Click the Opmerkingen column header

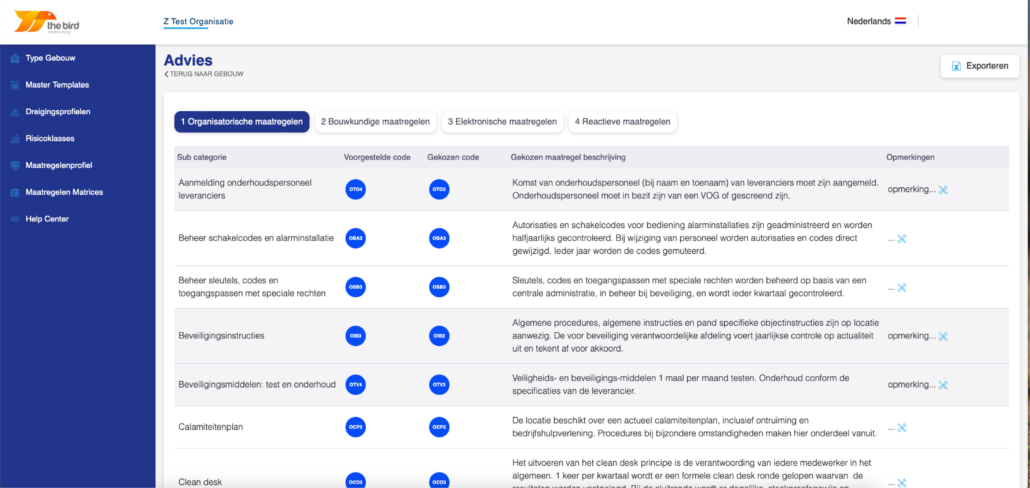tap(910, 158)
